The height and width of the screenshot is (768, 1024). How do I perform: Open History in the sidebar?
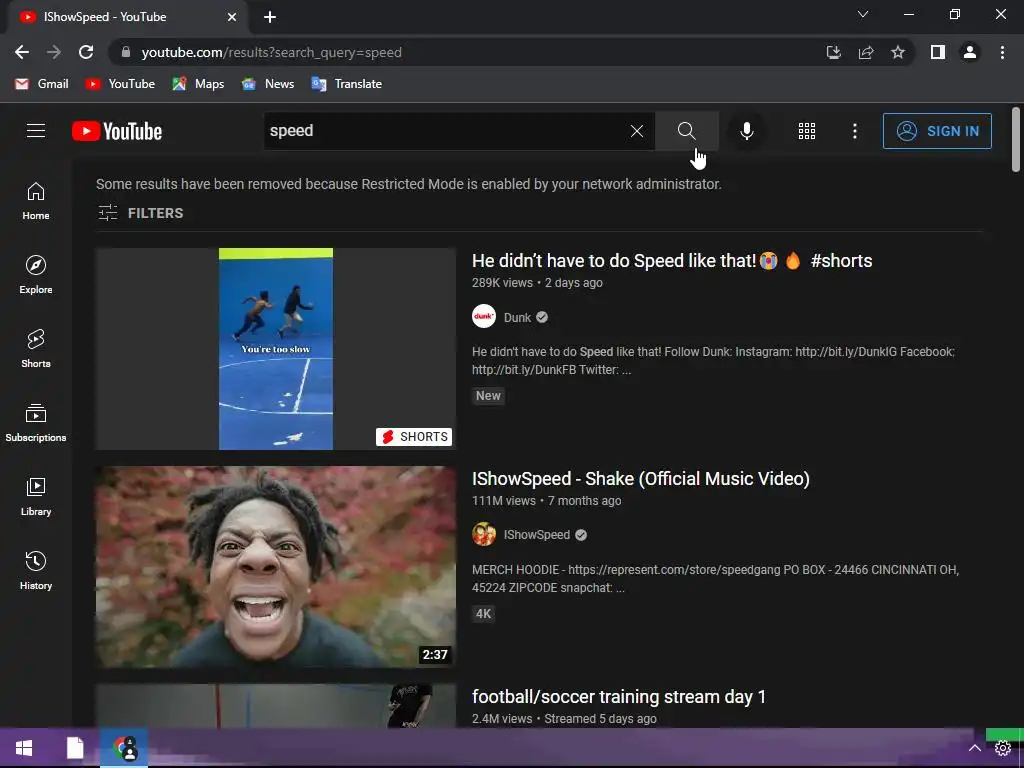tap(36, 571)
